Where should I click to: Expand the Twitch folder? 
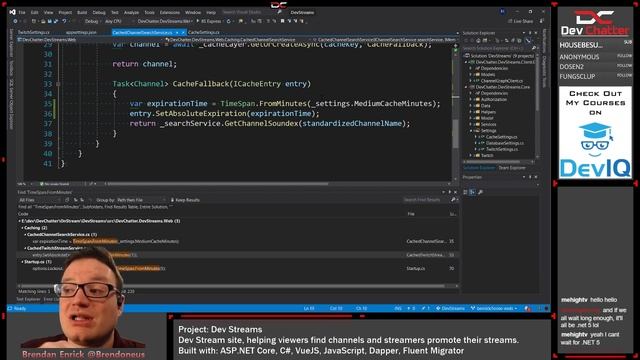click(471, 155)
